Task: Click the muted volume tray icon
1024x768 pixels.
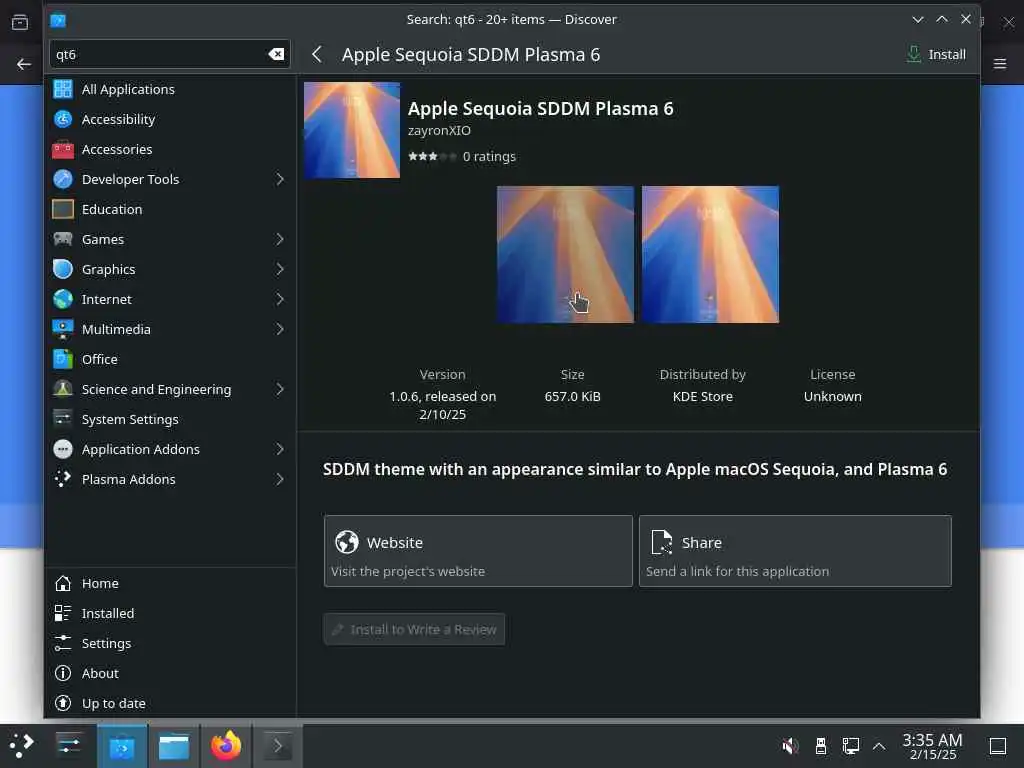Action: click(790, 745)
